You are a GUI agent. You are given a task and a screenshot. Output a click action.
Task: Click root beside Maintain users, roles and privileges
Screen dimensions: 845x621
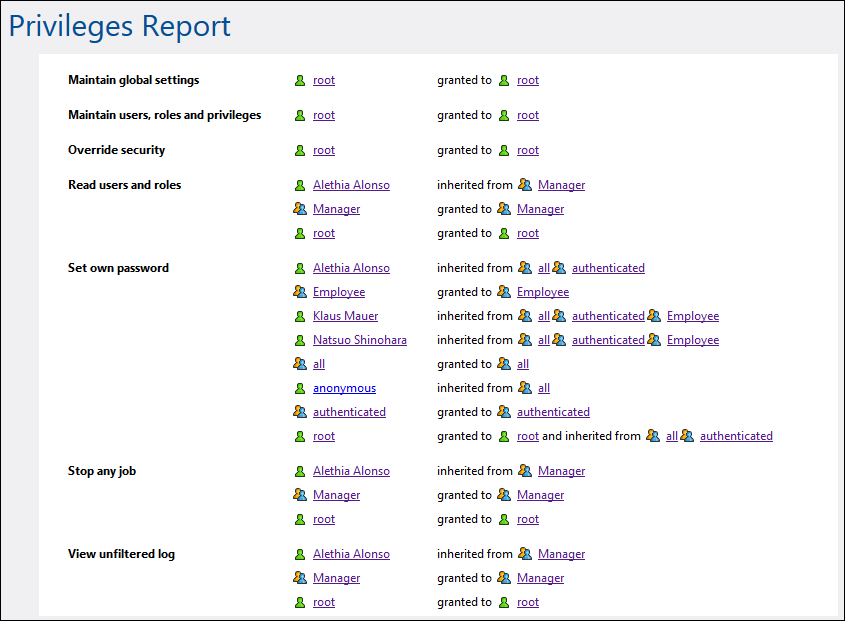click(323, 115)
